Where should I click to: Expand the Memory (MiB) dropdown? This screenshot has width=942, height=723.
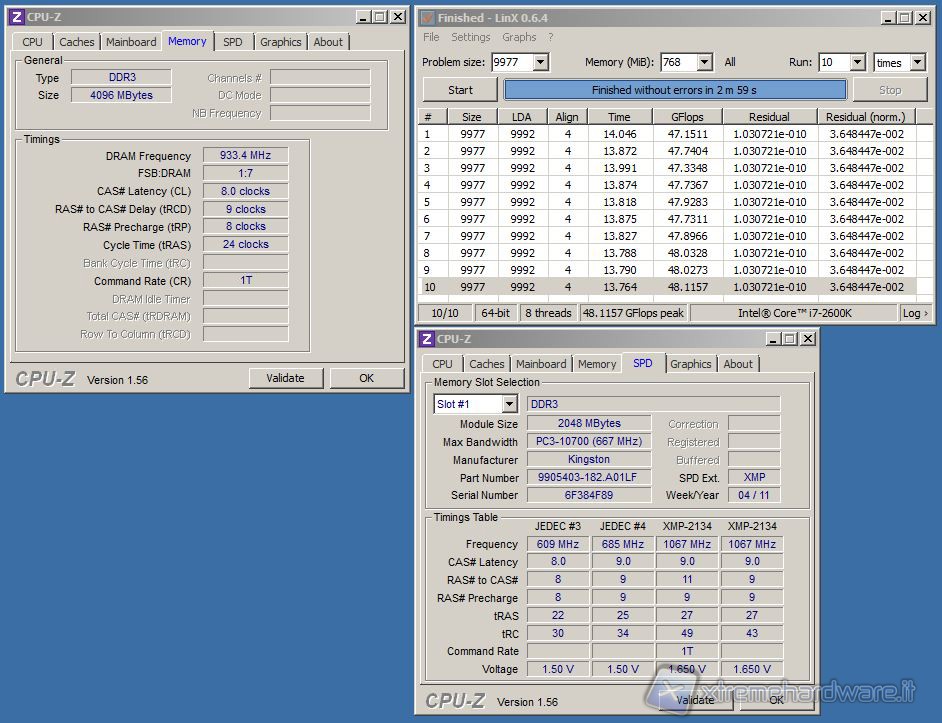tap(704, 62)
